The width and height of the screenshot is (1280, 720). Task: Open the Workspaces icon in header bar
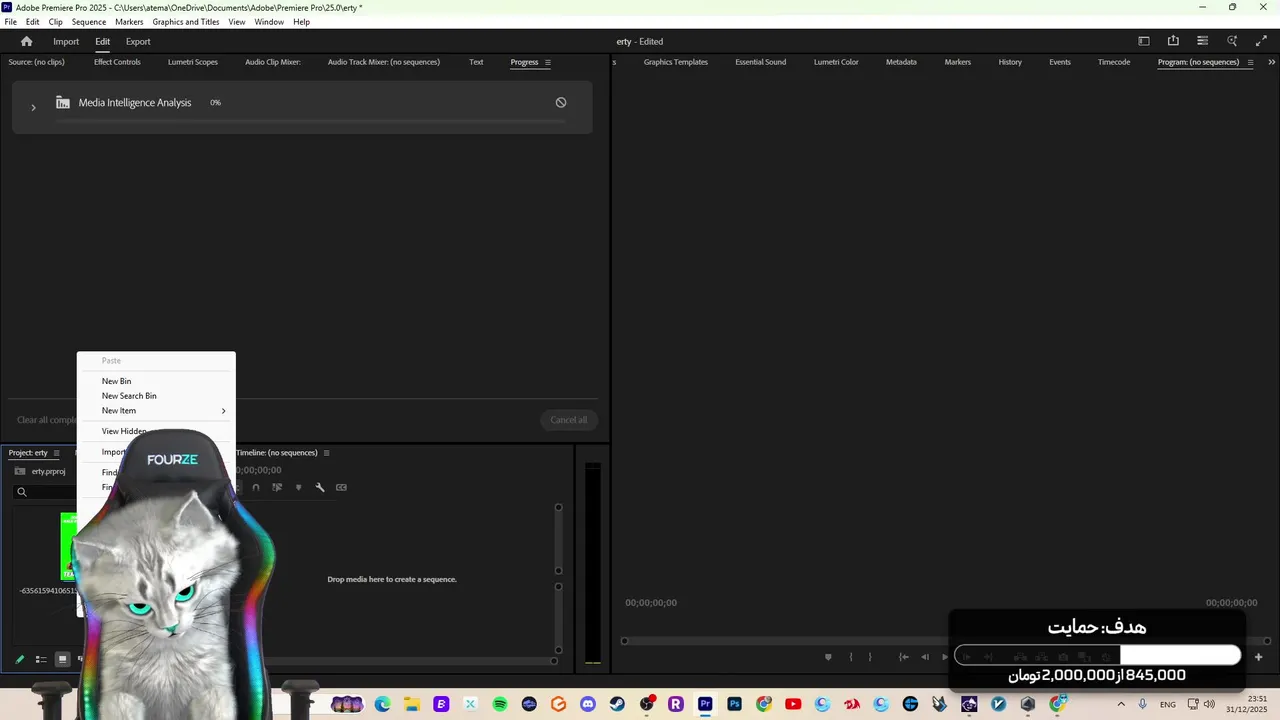tap(1144, 41)
